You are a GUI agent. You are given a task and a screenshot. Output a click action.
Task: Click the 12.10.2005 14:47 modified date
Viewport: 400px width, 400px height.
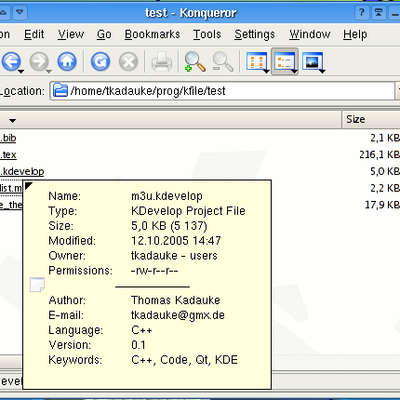[x=176, y=241]
